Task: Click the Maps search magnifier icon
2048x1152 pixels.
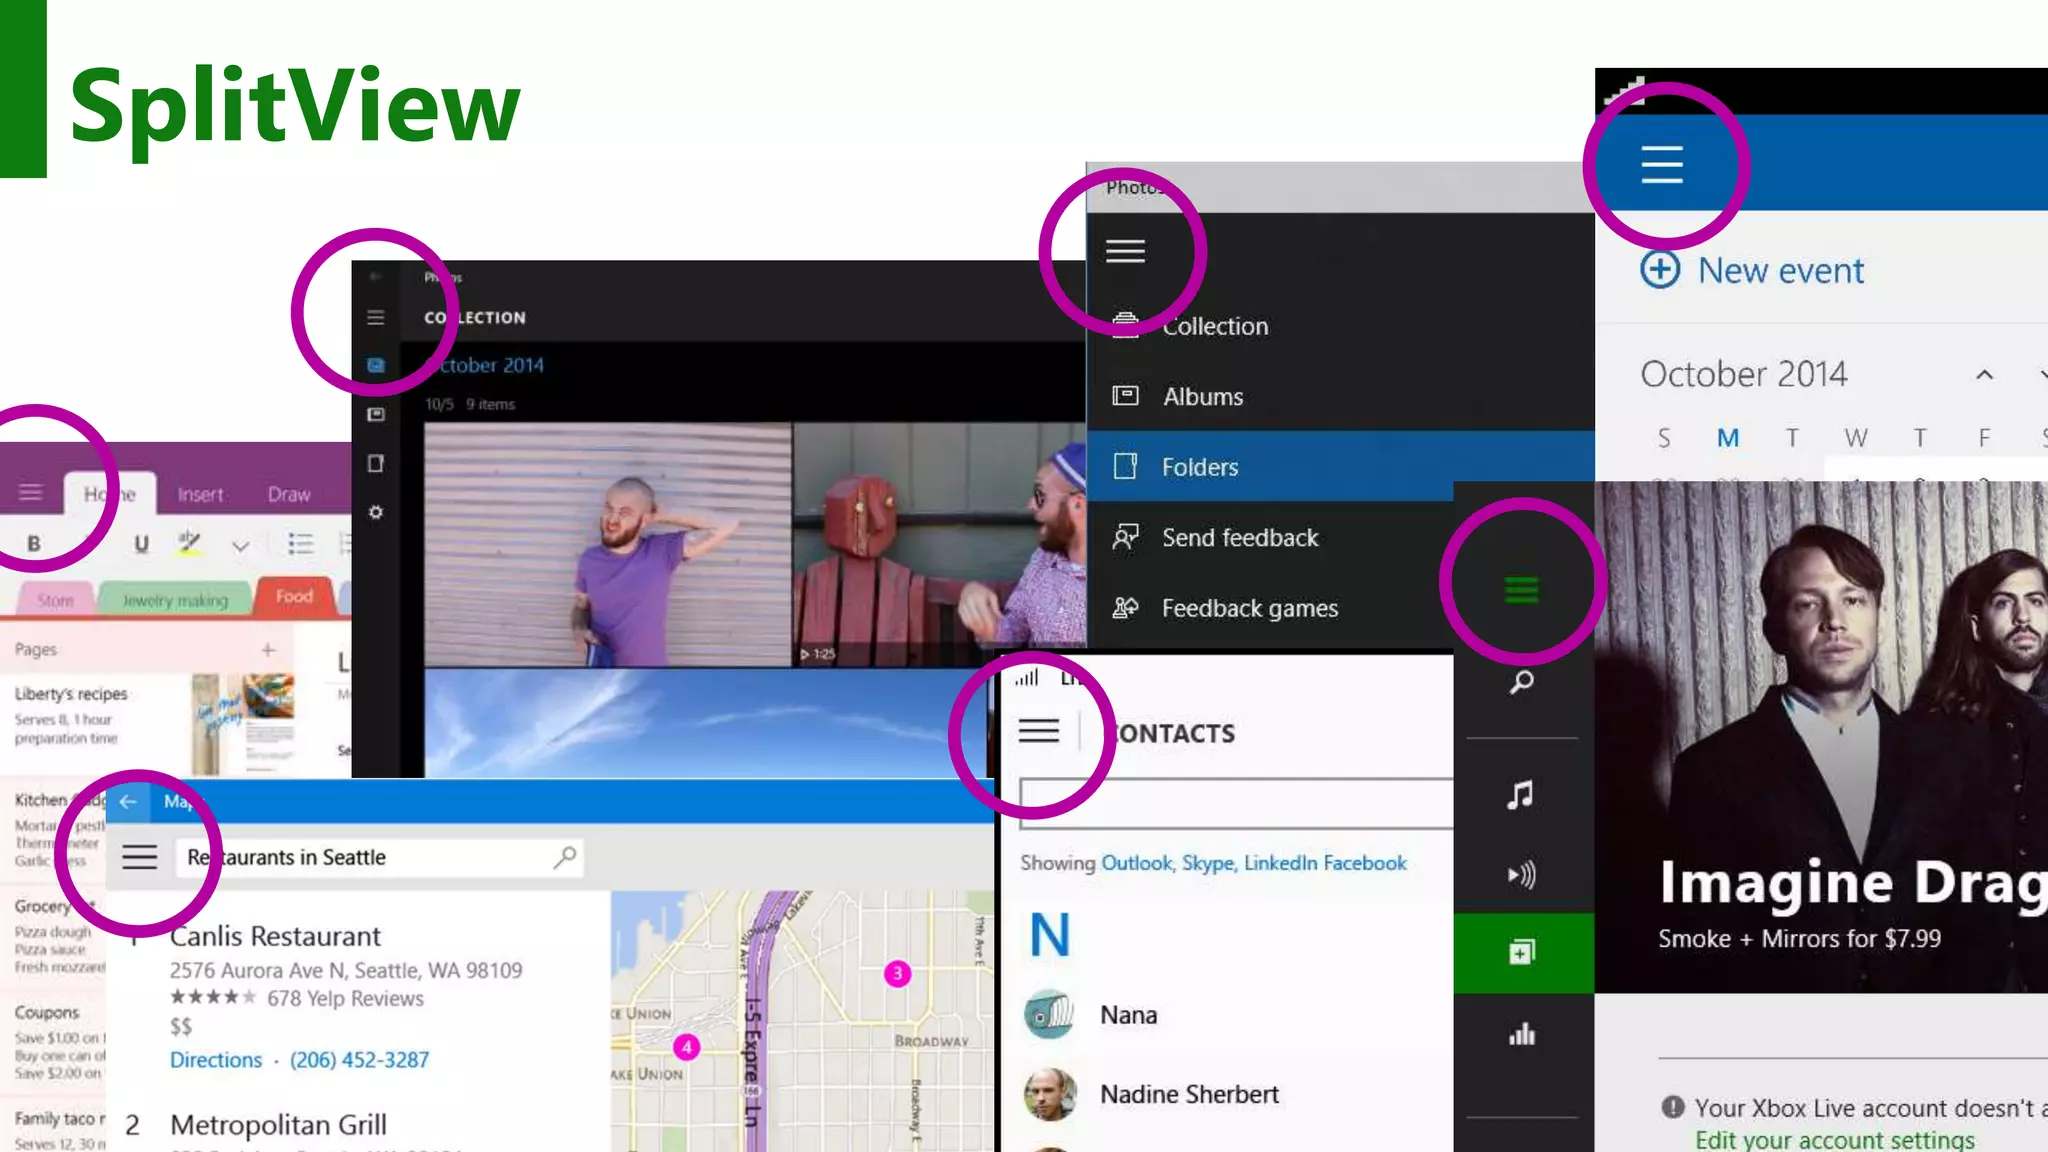Action: click(565, 857)
